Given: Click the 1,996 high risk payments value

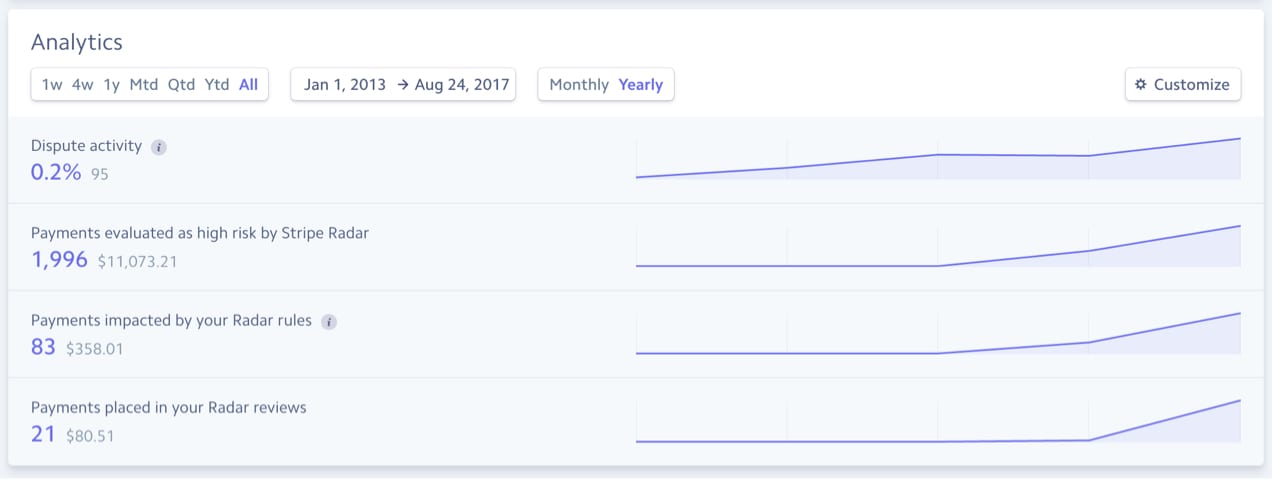Looking at the screenshot, I should pyautogui.click(x=60, y=260).
